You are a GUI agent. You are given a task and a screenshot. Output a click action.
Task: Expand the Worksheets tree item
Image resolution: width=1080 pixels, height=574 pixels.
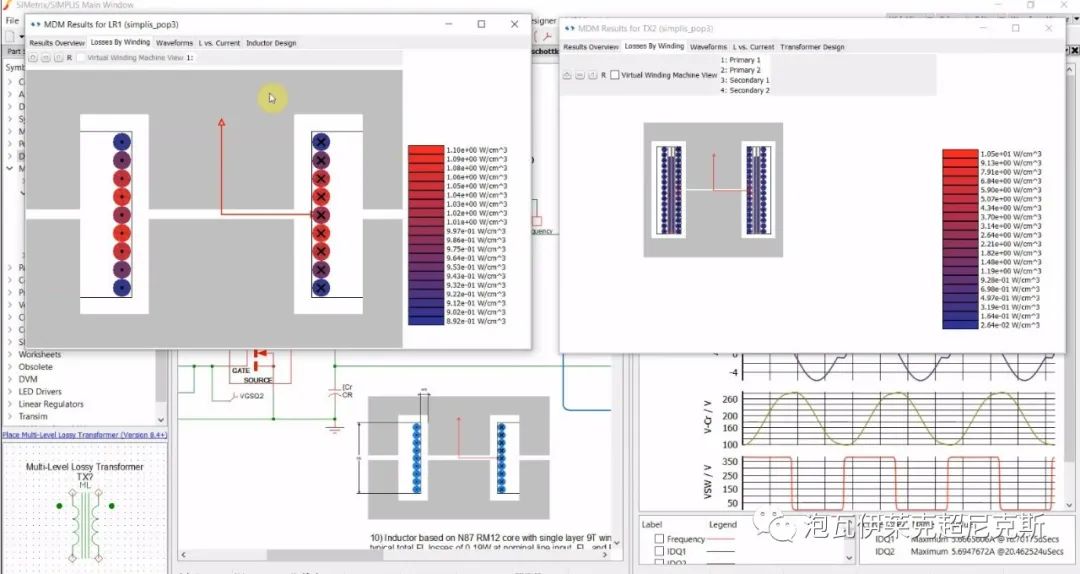pyautogui.click(x=10, y=355)
